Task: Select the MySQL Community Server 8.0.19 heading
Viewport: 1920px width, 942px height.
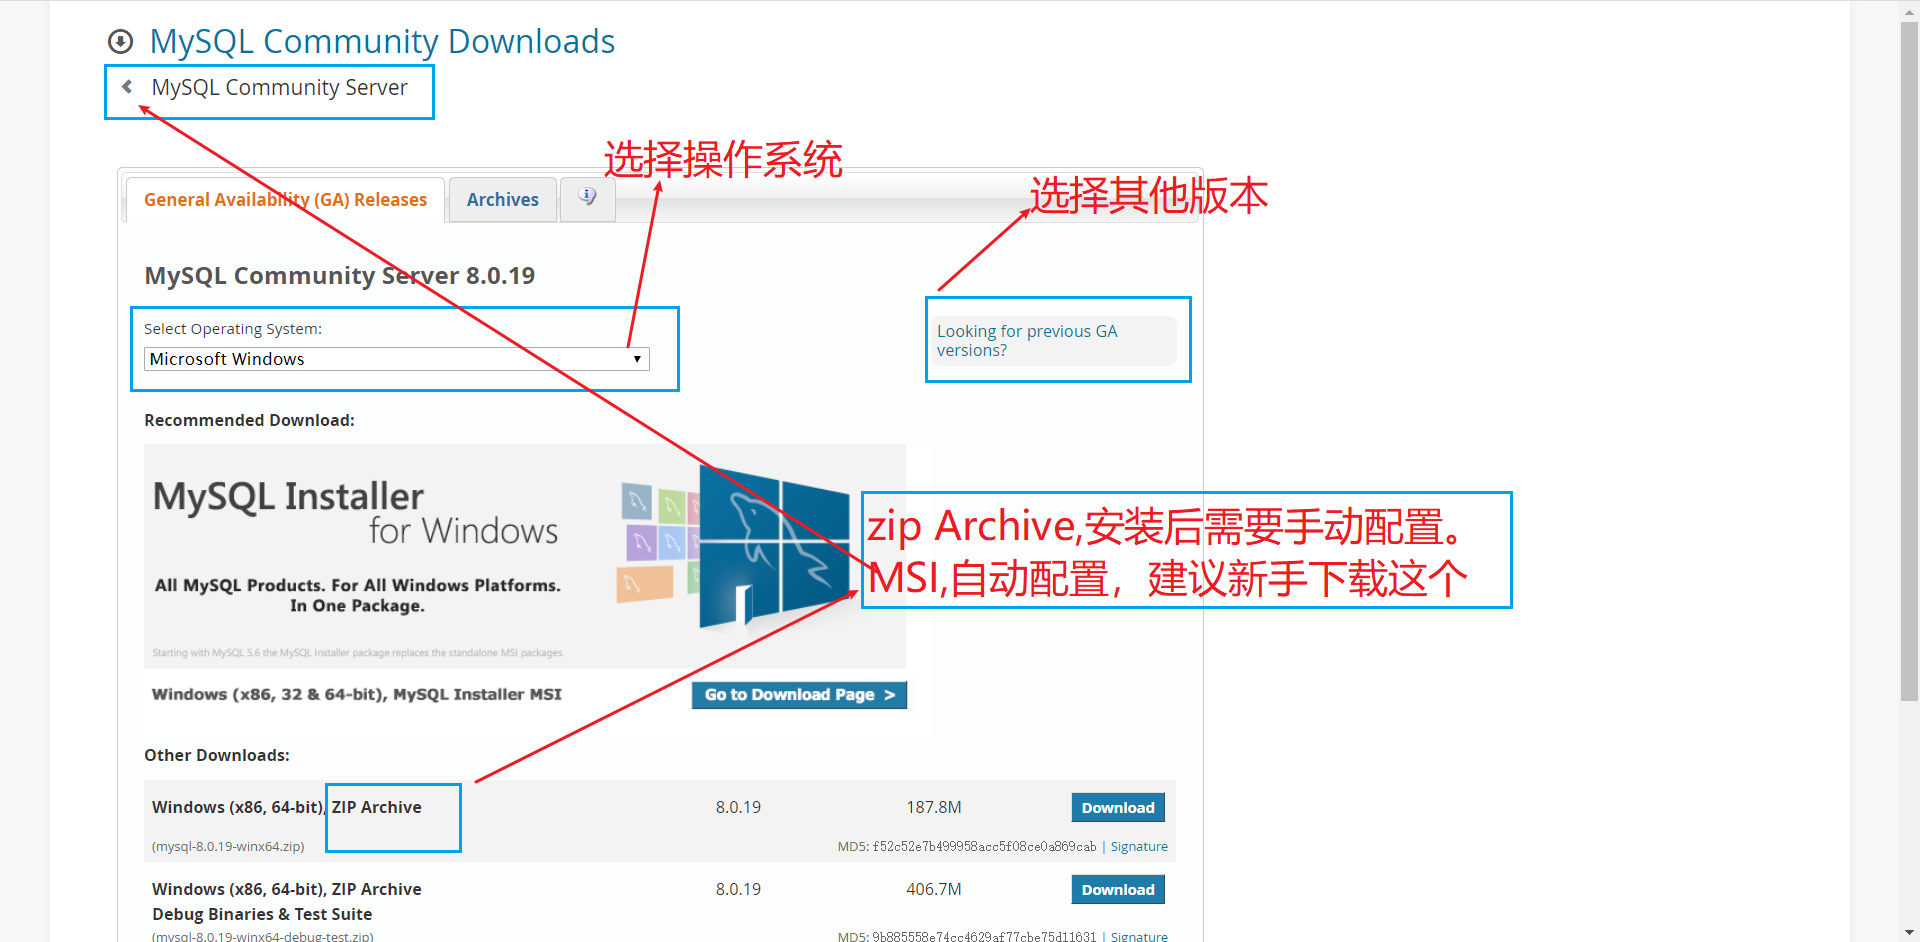Action: [340, 276]
